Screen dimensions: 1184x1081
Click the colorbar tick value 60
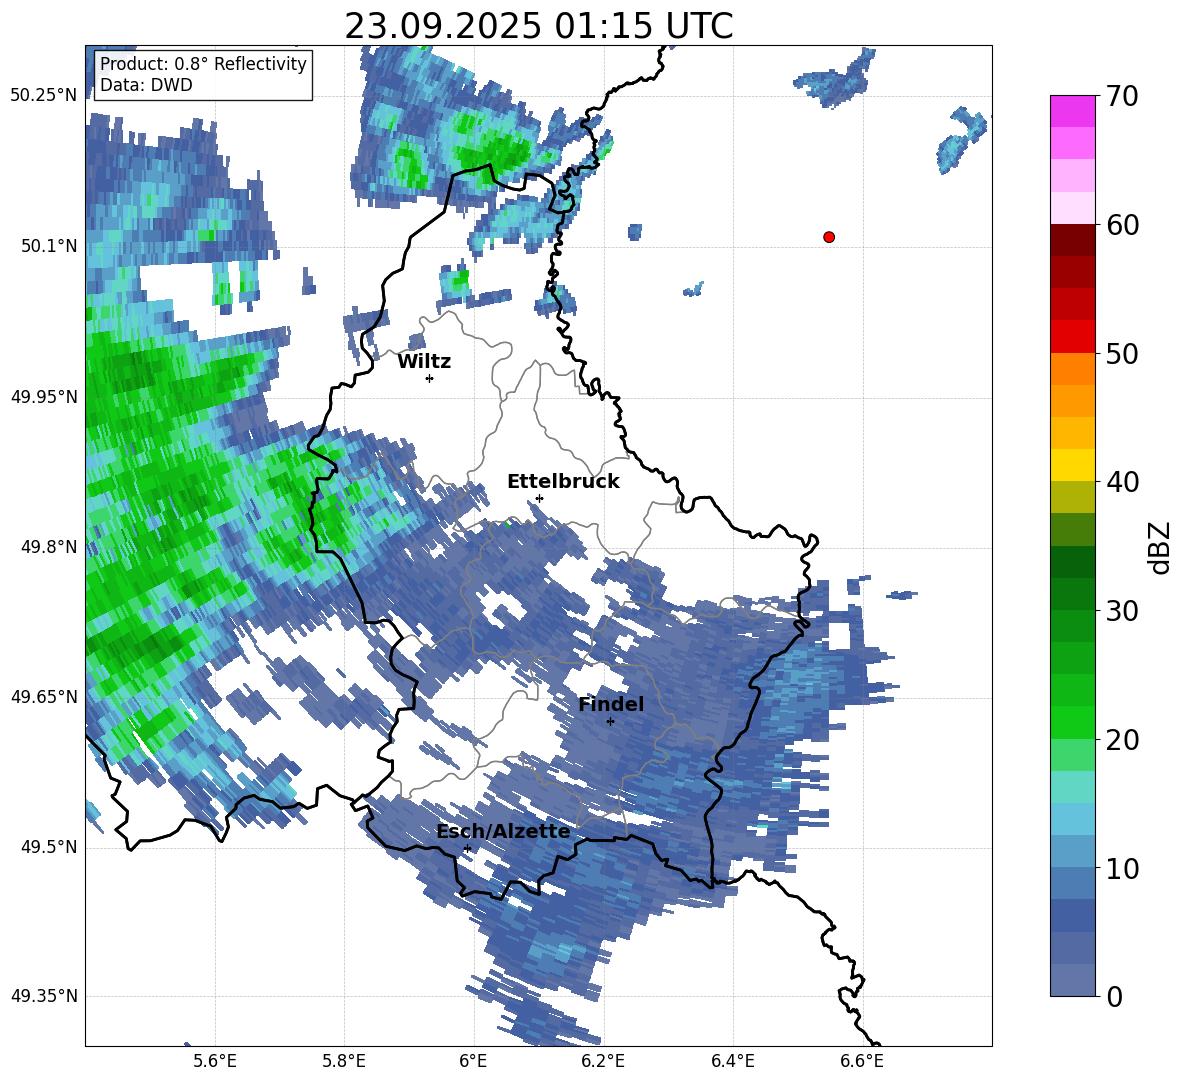click(1121, 225)
